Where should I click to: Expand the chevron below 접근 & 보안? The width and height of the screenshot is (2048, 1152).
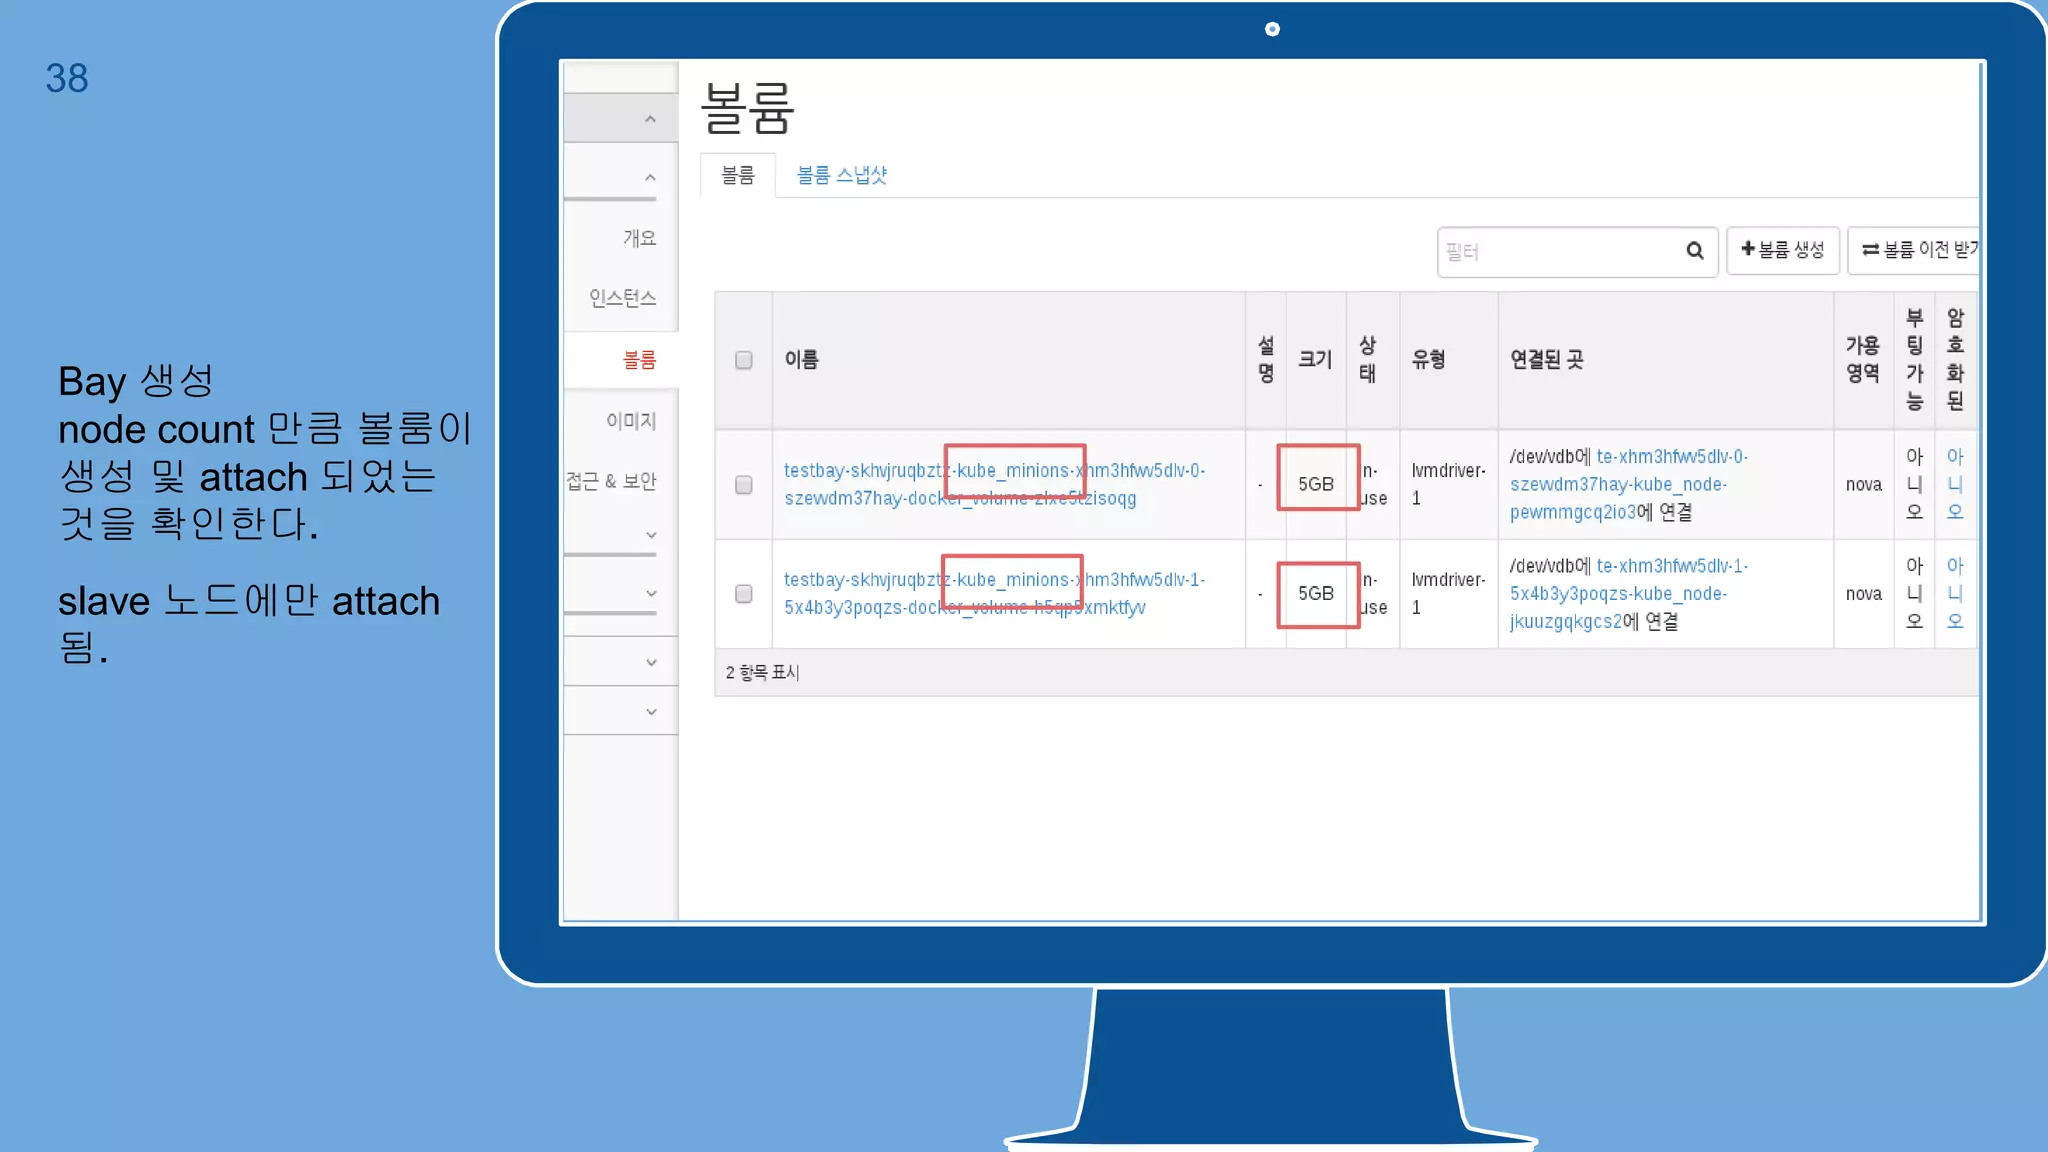click(651, 535)
